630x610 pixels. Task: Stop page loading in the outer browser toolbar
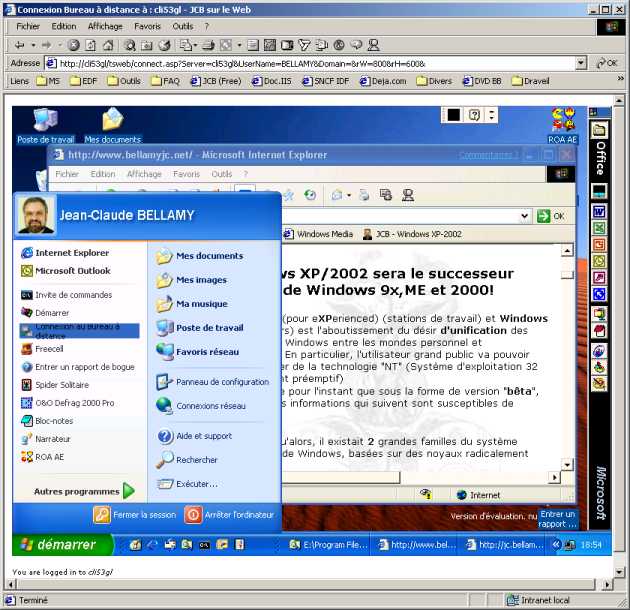tap(73, 45)
